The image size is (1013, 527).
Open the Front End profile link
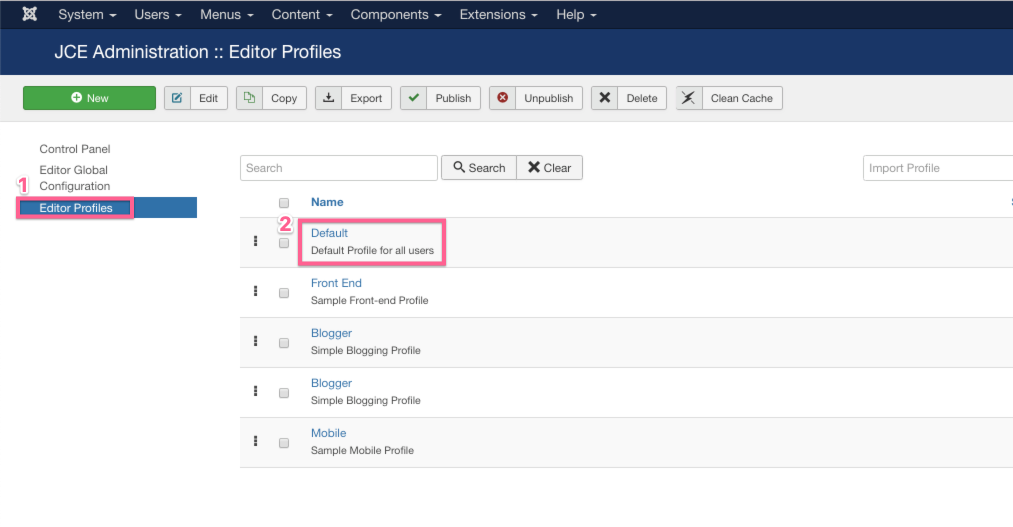coord(336,283)
